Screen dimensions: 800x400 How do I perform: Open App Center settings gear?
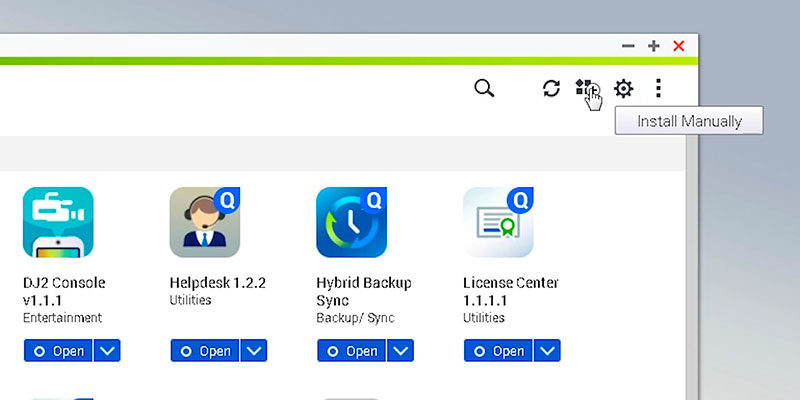(623, 89)
